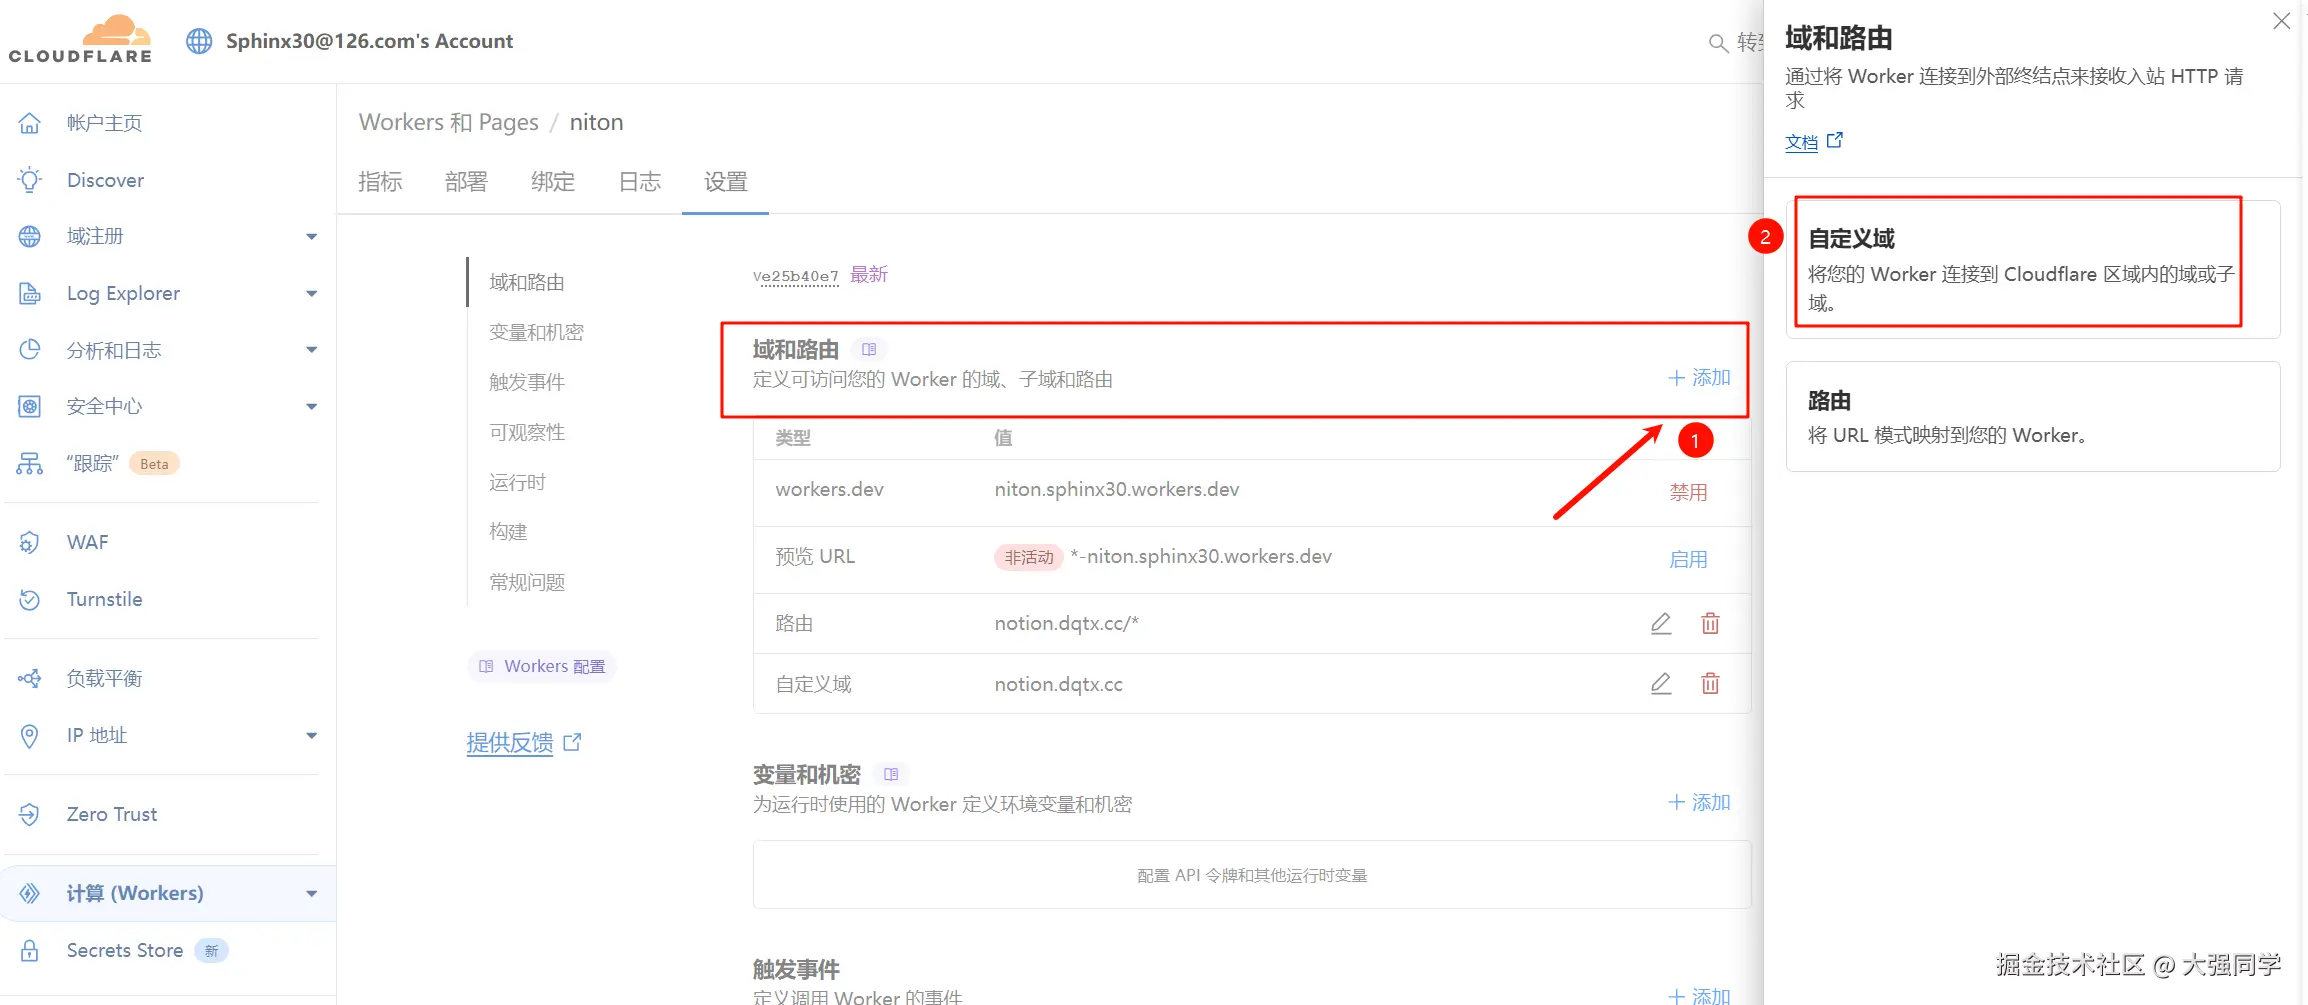This screenshot has width=2308, height=1005.
Task: Edit the 自定义域 notion.dqtx.cc entry
Action: (1661, 683)
